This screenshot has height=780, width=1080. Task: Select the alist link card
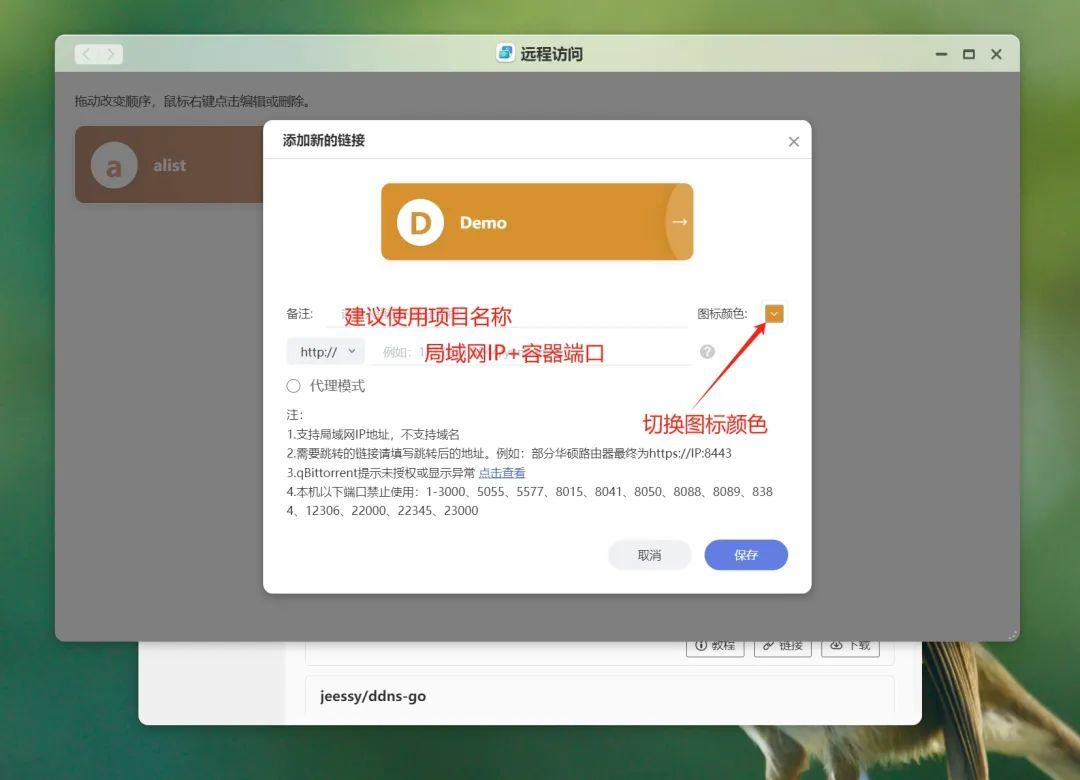coord(169,165)
